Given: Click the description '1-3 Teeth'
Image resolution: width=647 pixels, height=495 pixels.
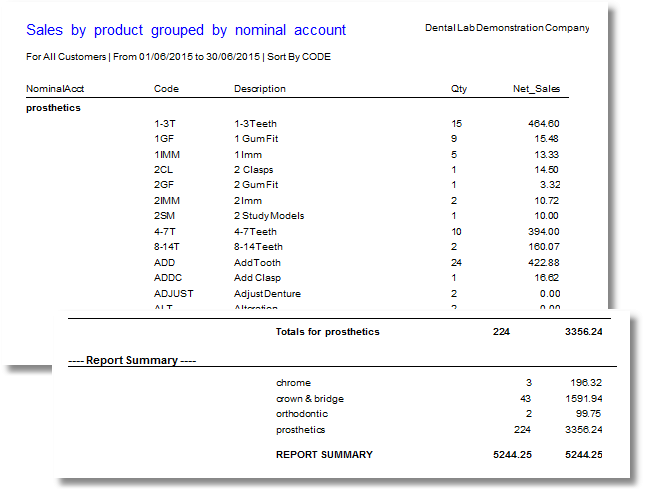Looking at the screenshot, I should pyautogui.click(x=255, y=123).
